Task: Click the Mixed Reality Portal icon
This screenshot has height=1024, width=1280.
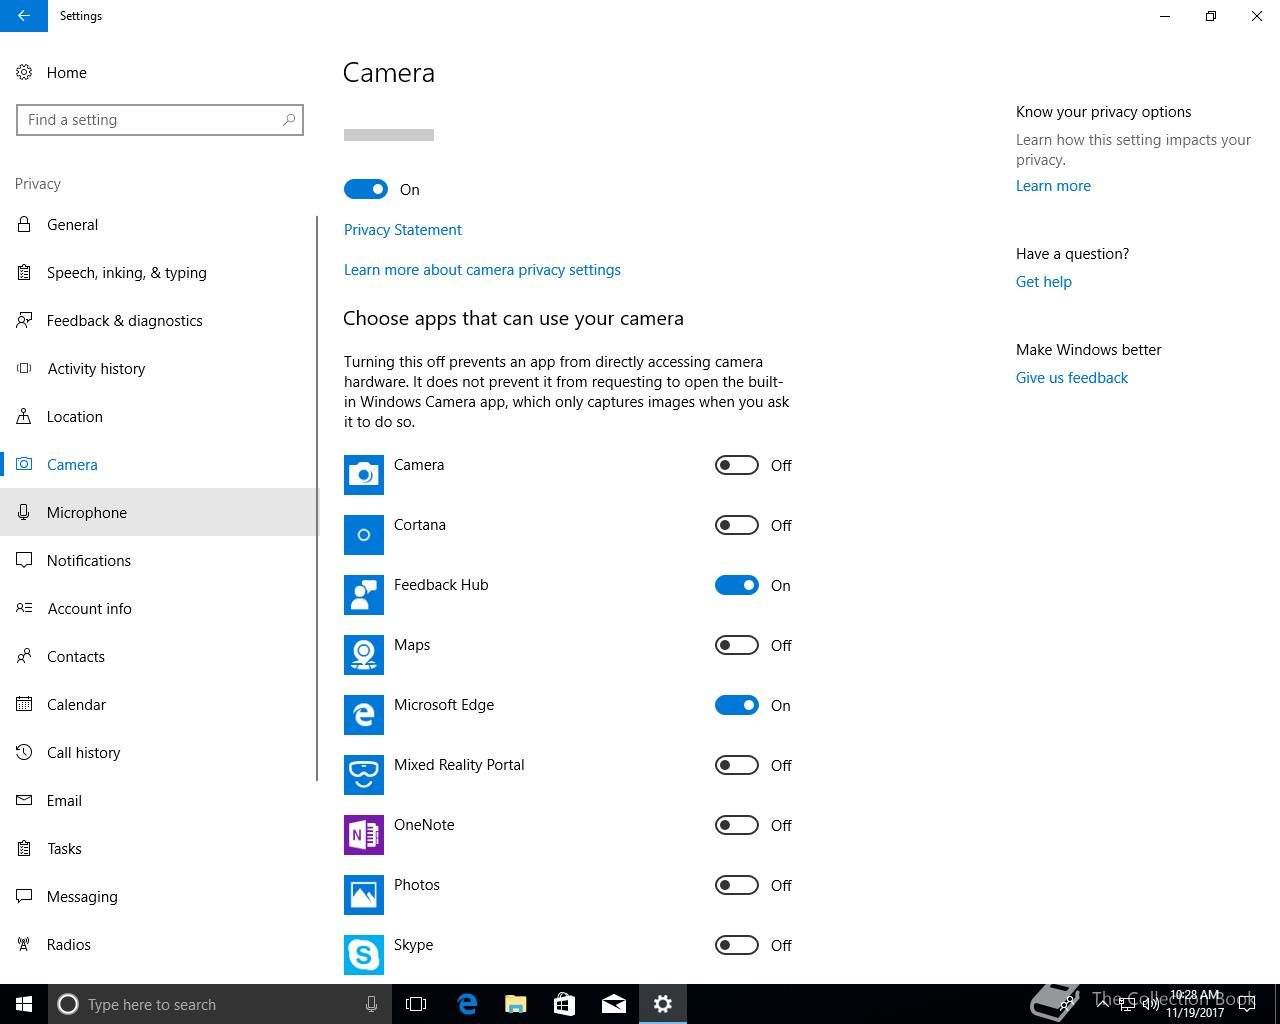Action: click(x=364, y=775)
